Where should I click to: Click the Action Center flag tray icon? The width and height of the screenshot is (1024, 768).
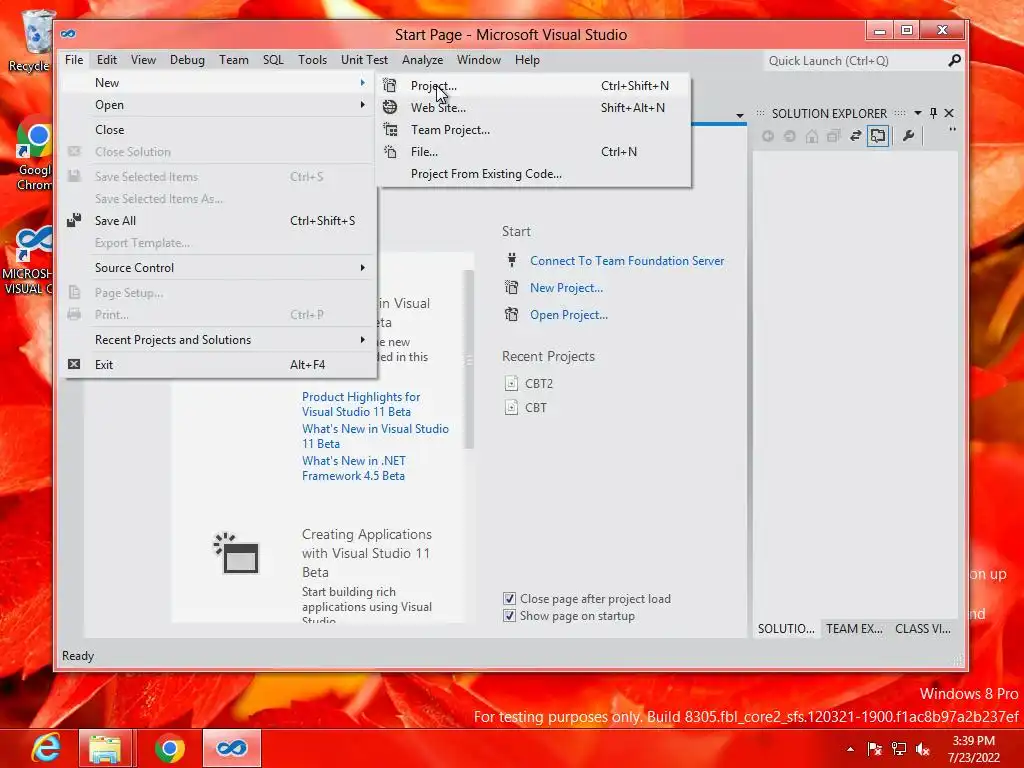[x=874, y=749]
